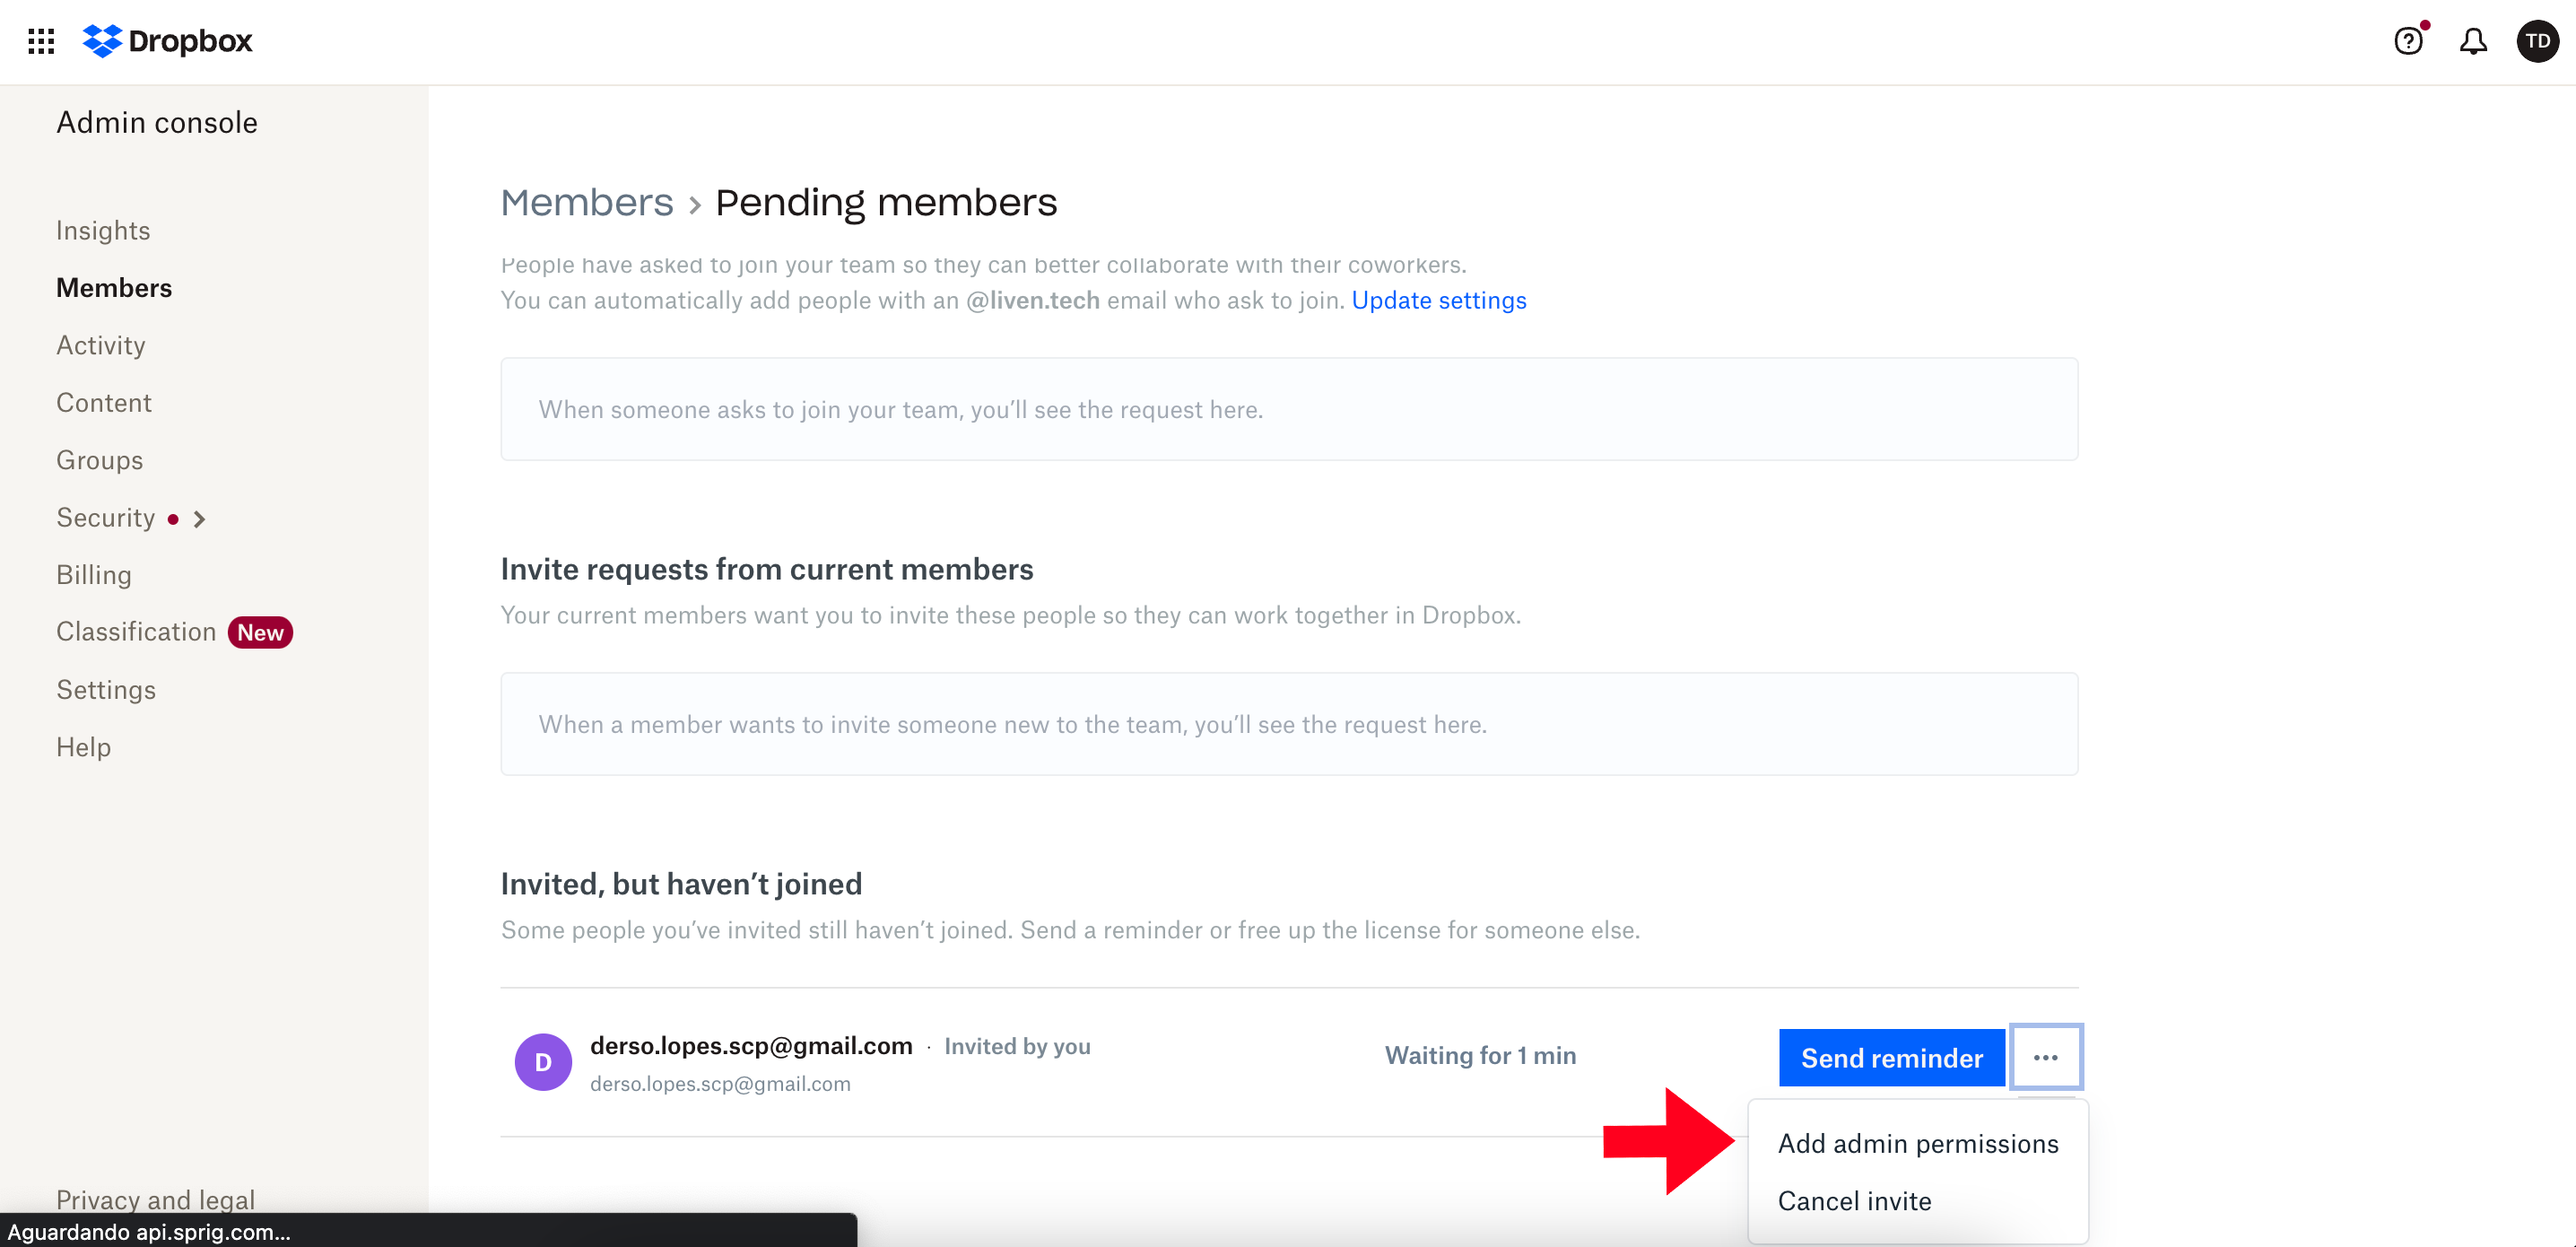
Task: Choose Add admin permissions
Action: pyautogui.click(x=1917, y=1143)
